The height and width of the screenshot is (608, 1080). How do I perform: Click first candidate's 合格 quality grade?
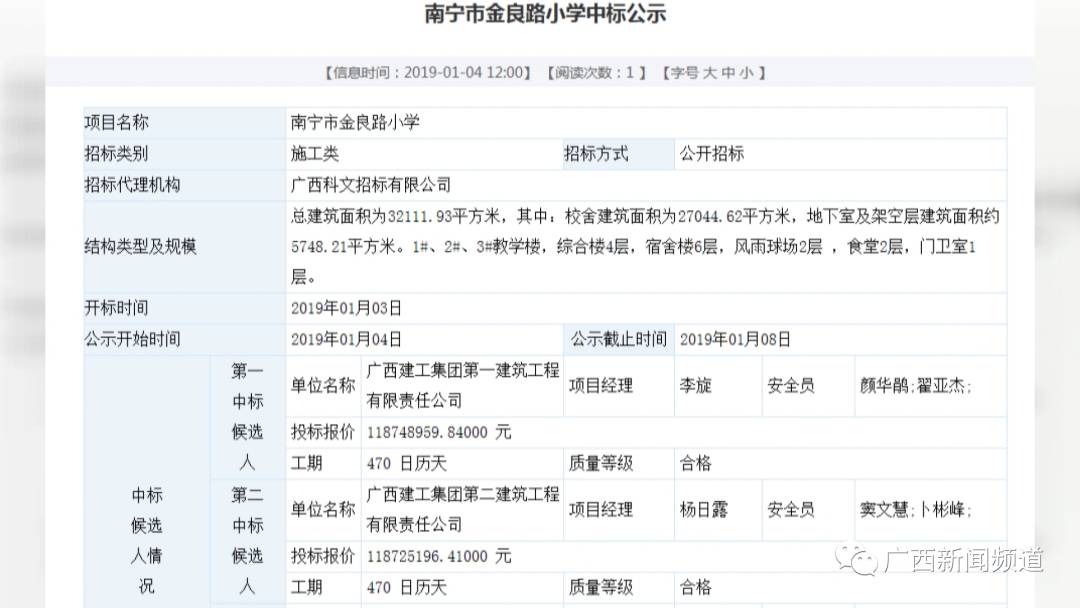[695, 463]
